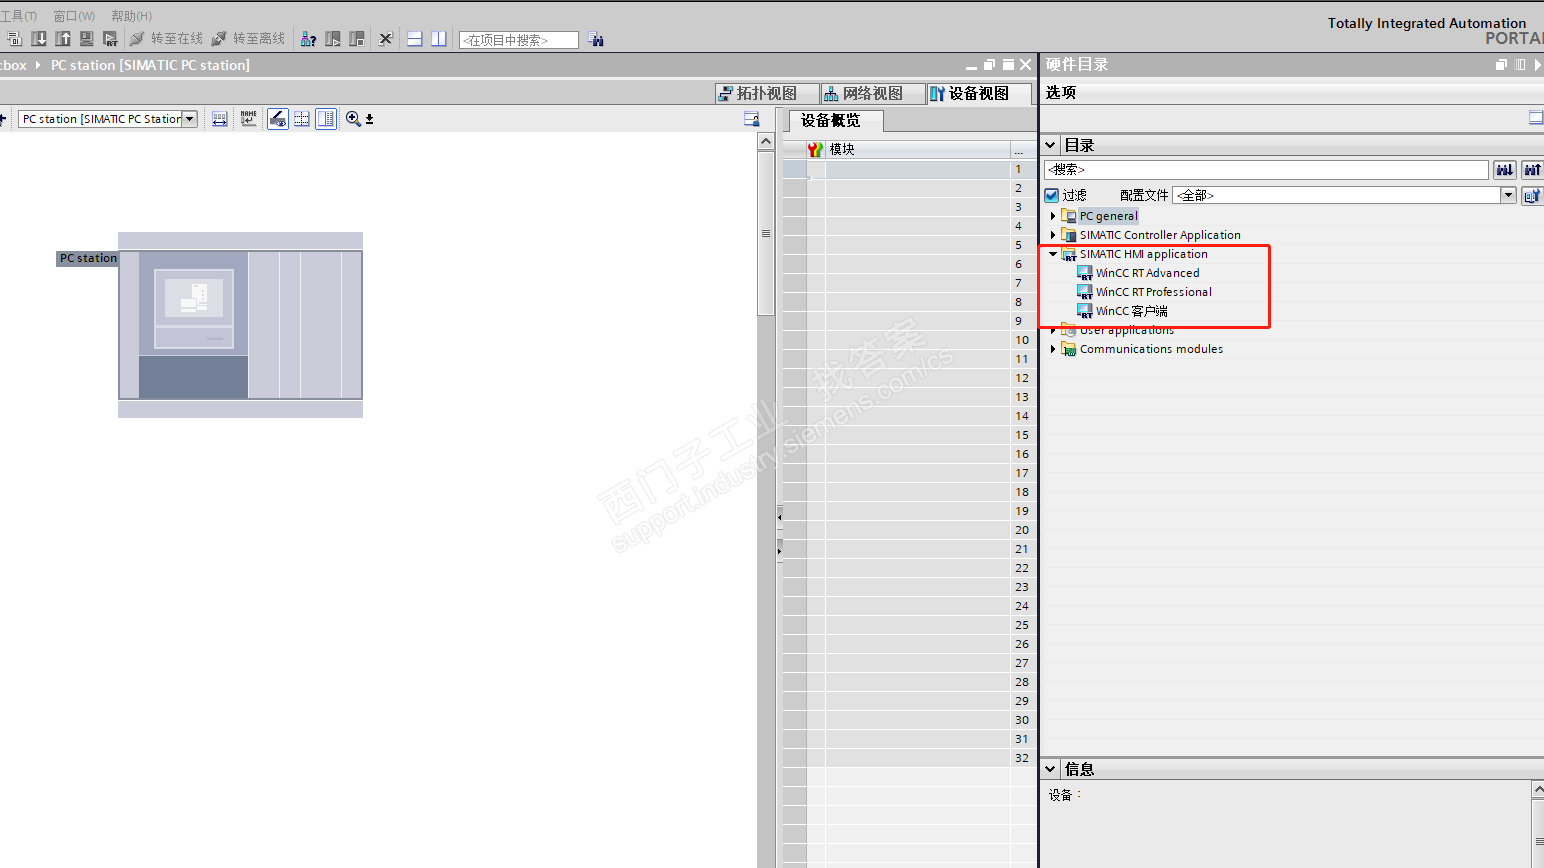Image resolution: width=1544 pixels, height=868 pixels.
Task: Open the zoom level dropdown arrow
Action: pyautogui.click(x=369, y=119)
